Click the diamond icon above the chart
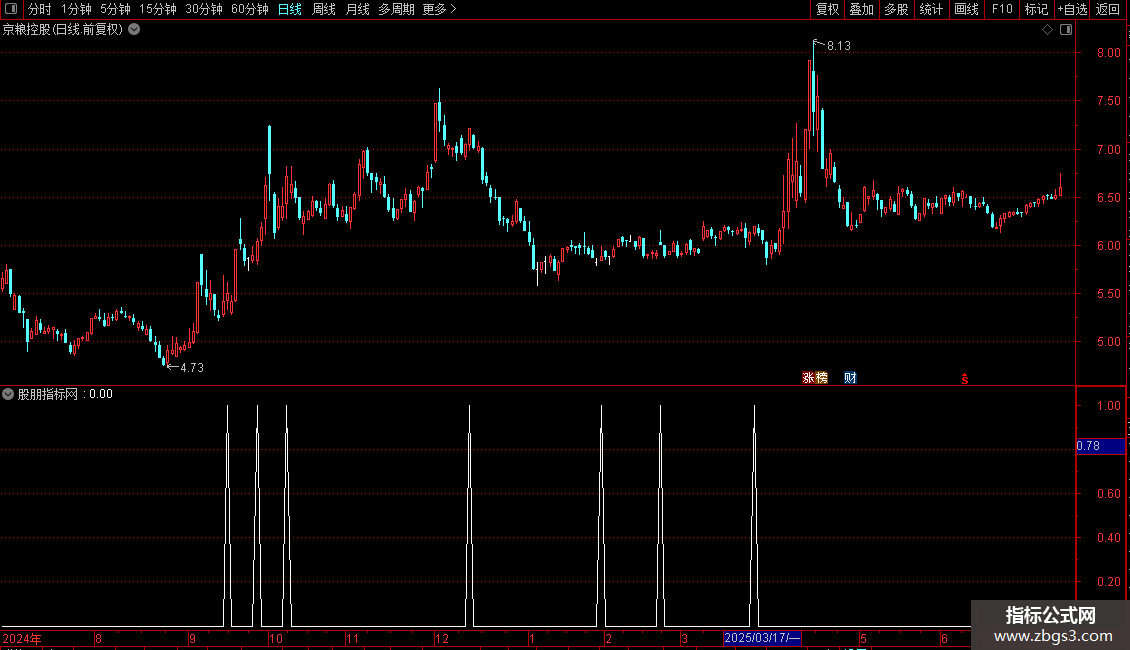This screenshot has width=1130, height=650. click(1048, 30)
